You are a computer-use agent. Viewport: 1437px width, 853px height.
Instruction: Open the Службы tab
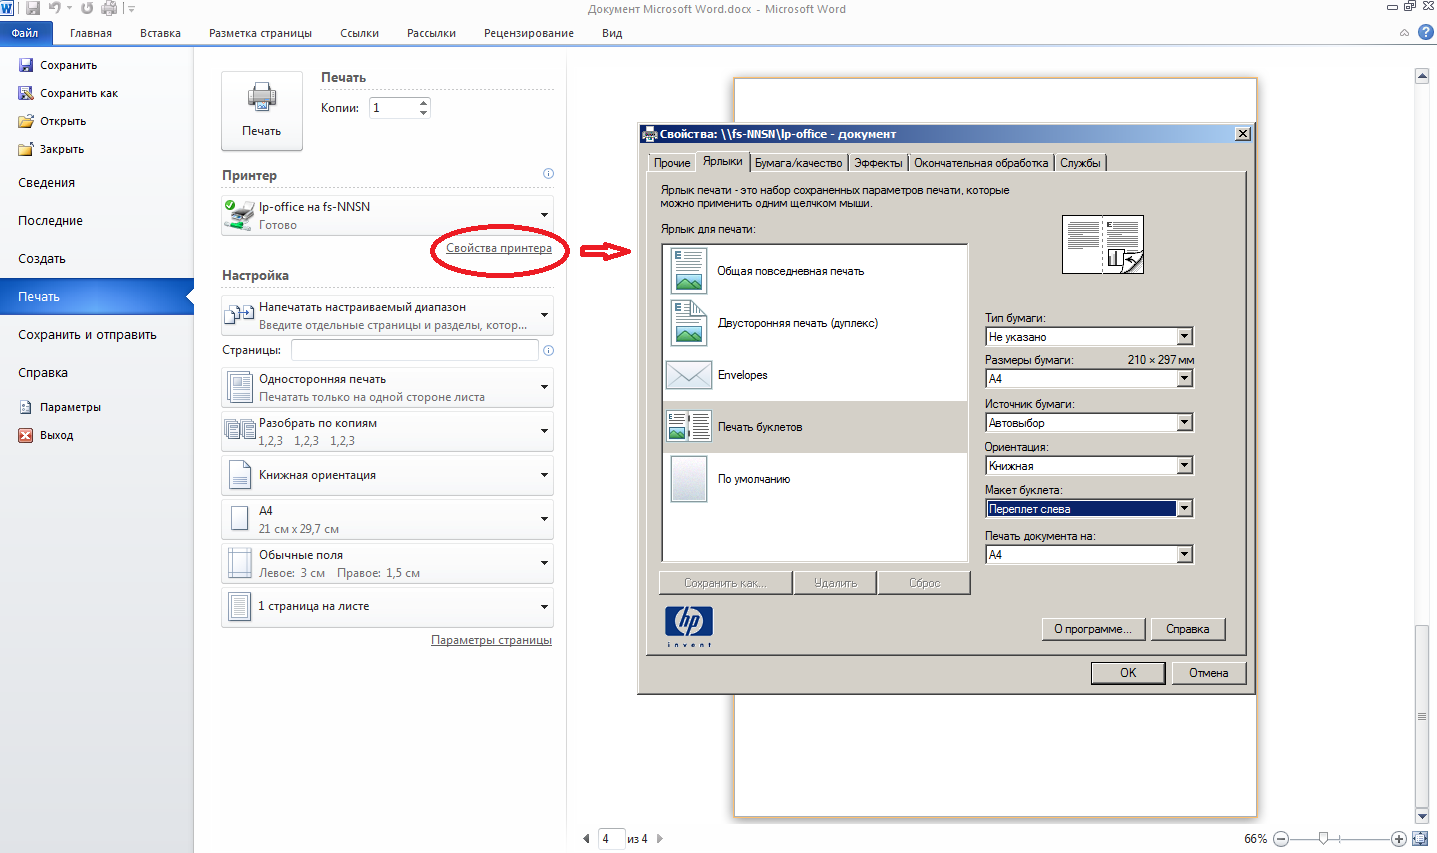point(1080,163)
